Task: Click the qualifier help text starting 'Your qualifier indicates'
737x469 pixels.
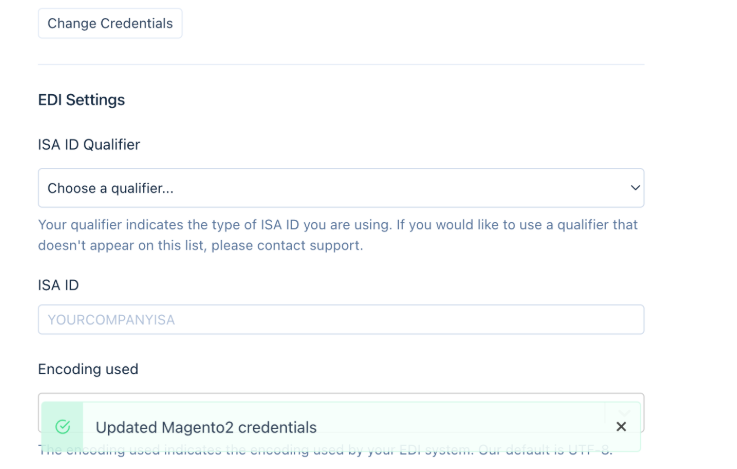Action: pyautogui.click(x=338, y=235)
